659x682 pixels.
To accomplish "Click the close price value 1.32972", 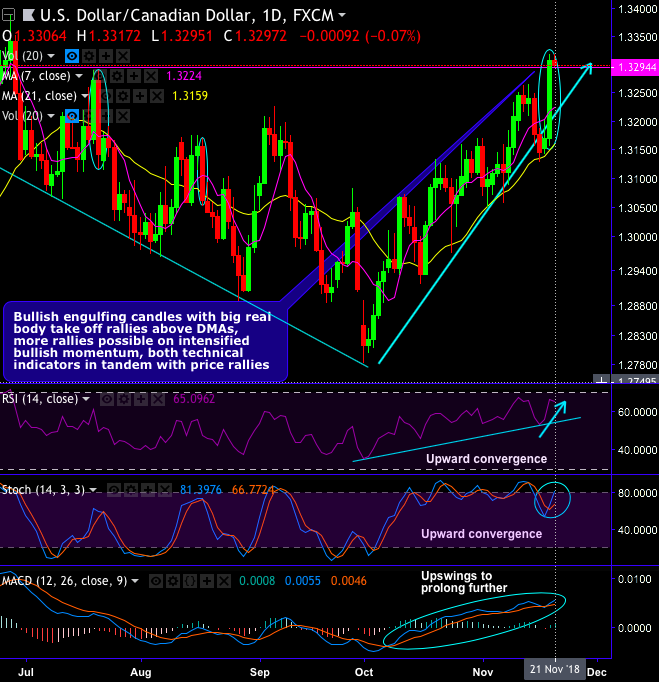I will [261, 36].
